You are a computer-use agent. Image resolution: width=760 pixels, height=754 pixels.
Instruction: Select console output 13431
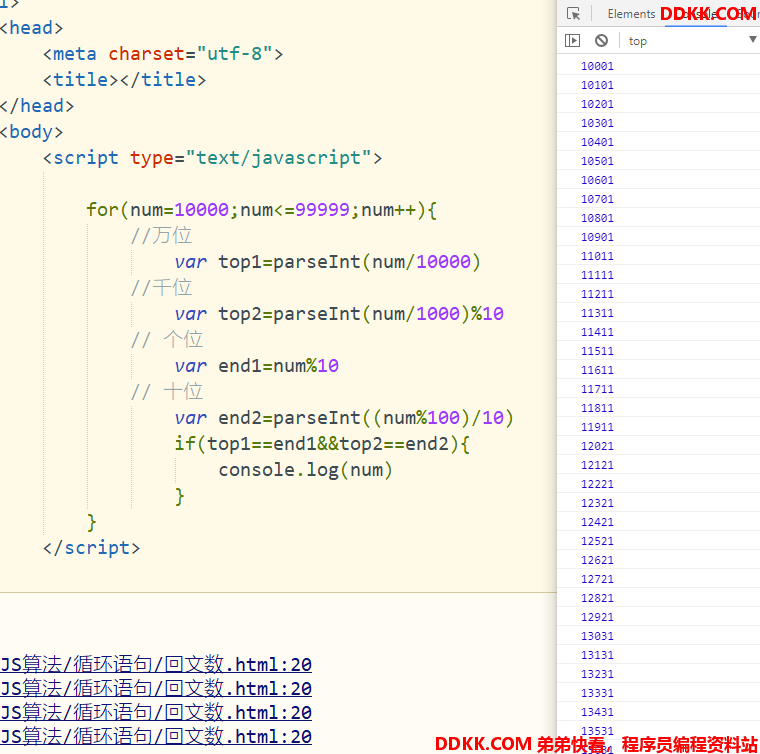tap(597, 712)
